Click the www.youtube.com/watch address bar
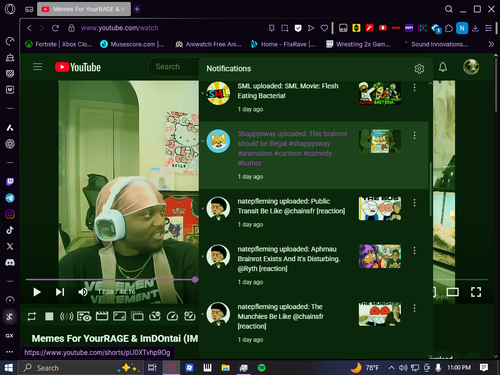500x375 pixels. [119, 28]
